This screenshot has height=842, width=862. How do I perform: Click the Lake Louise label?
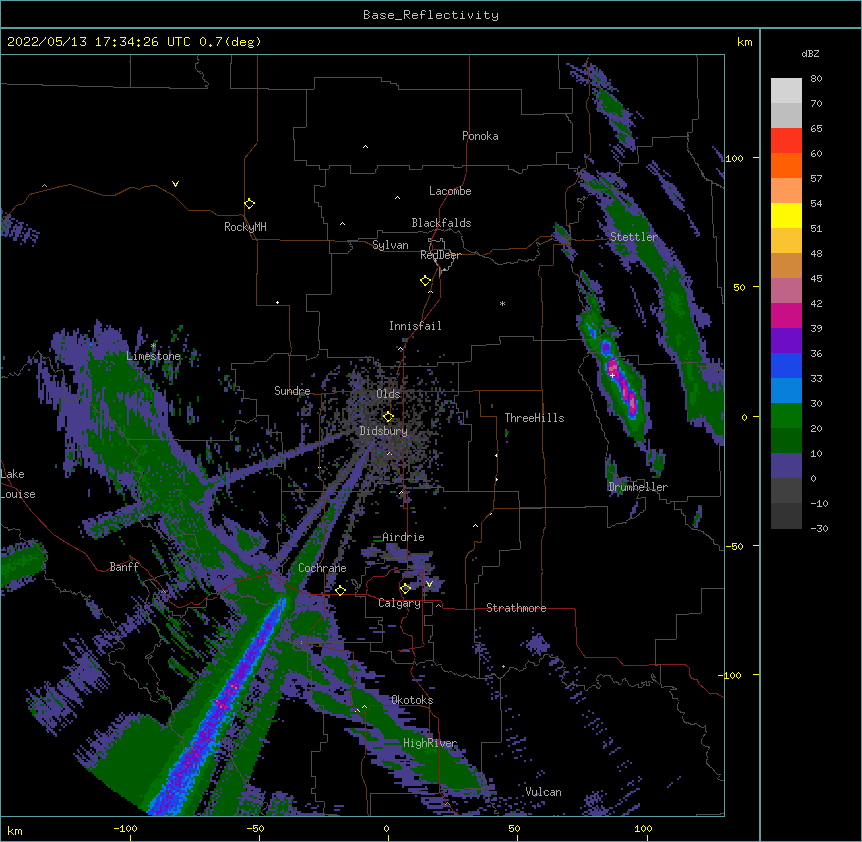18,484
